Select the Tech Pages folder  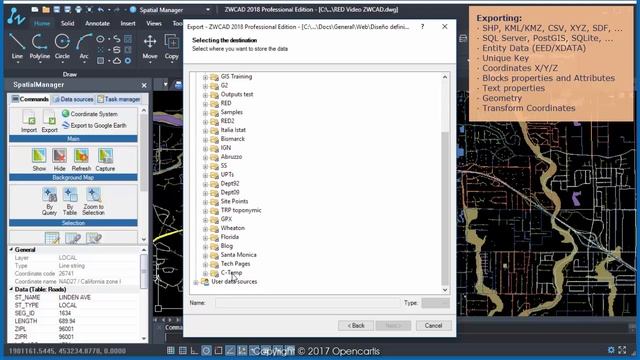[x=235, y=264]
